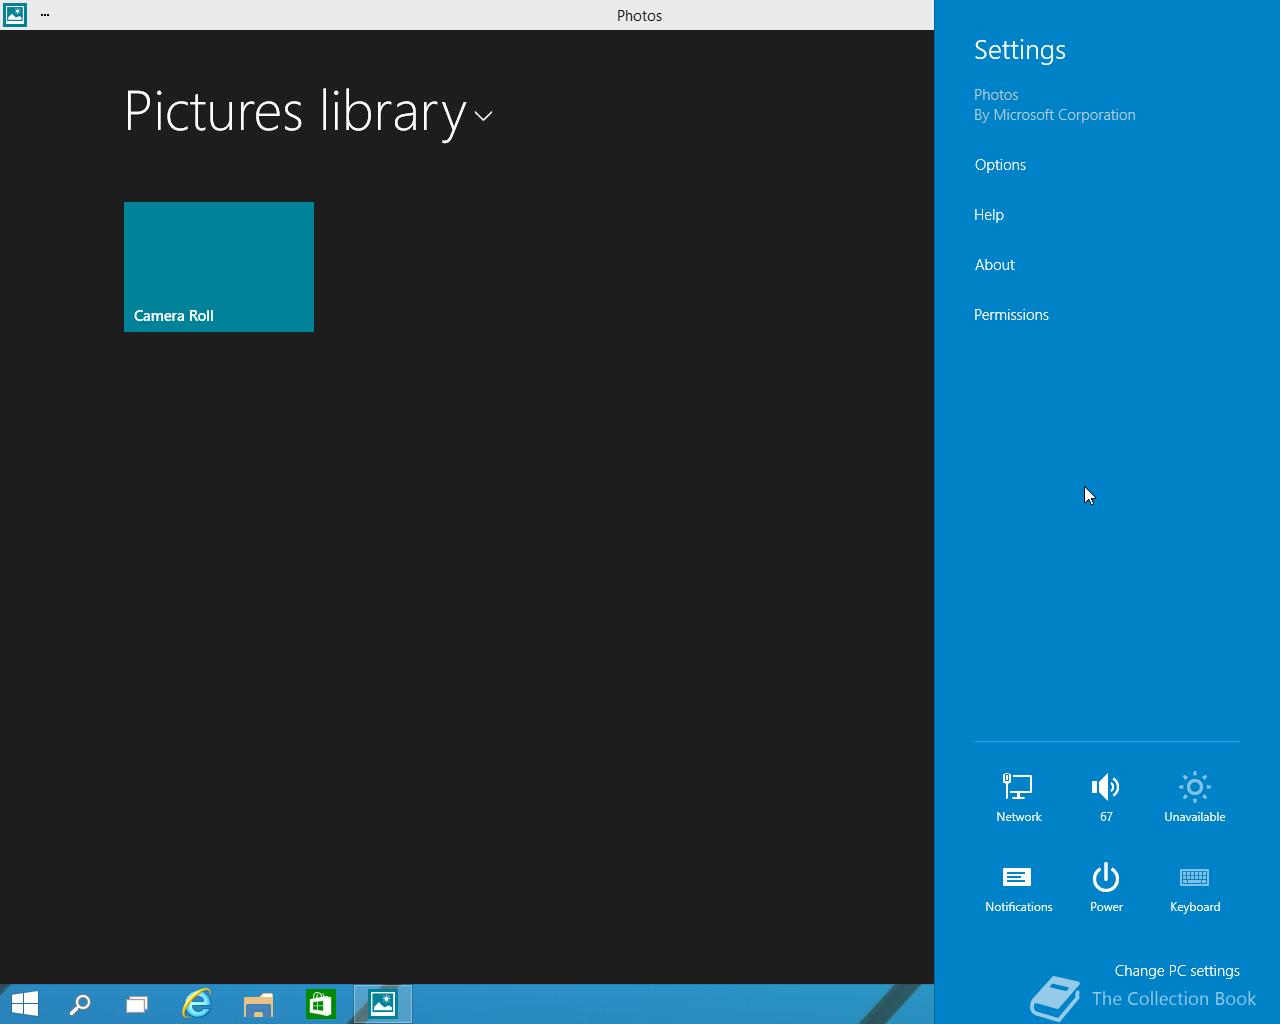Open the Power options icon
Screen dimensions: 1280x1024
pos(1106,888)
